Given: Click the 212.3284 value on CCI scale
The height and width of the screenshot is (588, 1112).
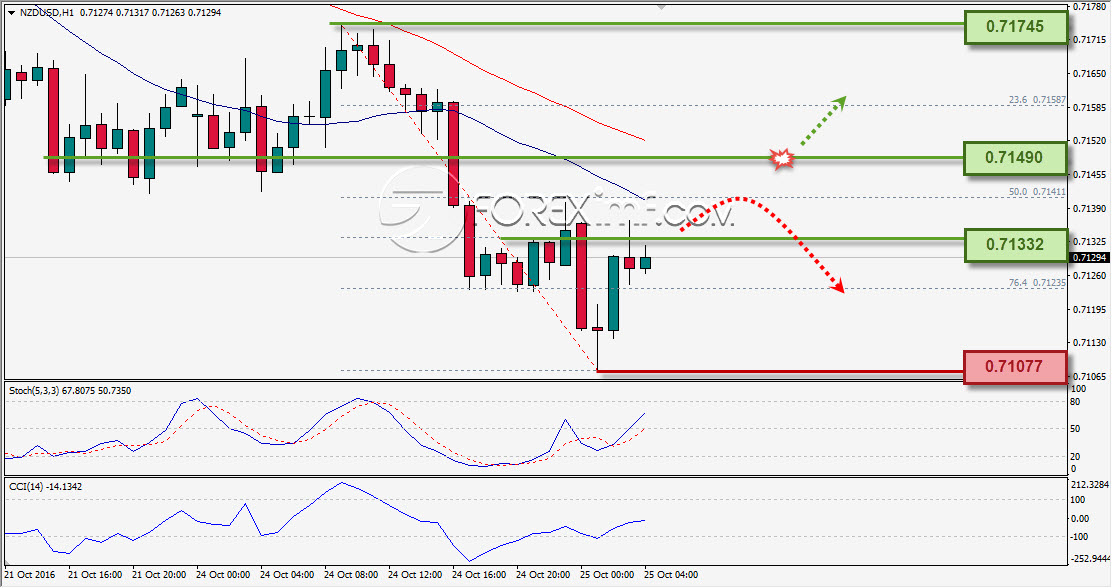Looking at the screenshot, I should pyautogui.click(x=1089, y=485).
